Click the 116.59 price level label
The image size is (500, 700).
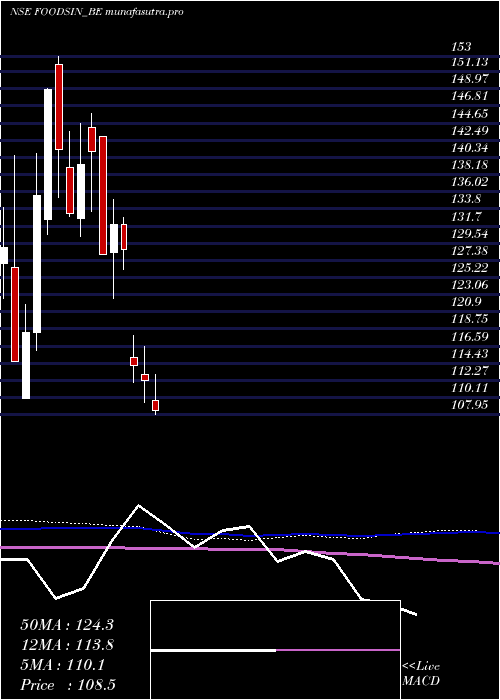tap(470, 336)
